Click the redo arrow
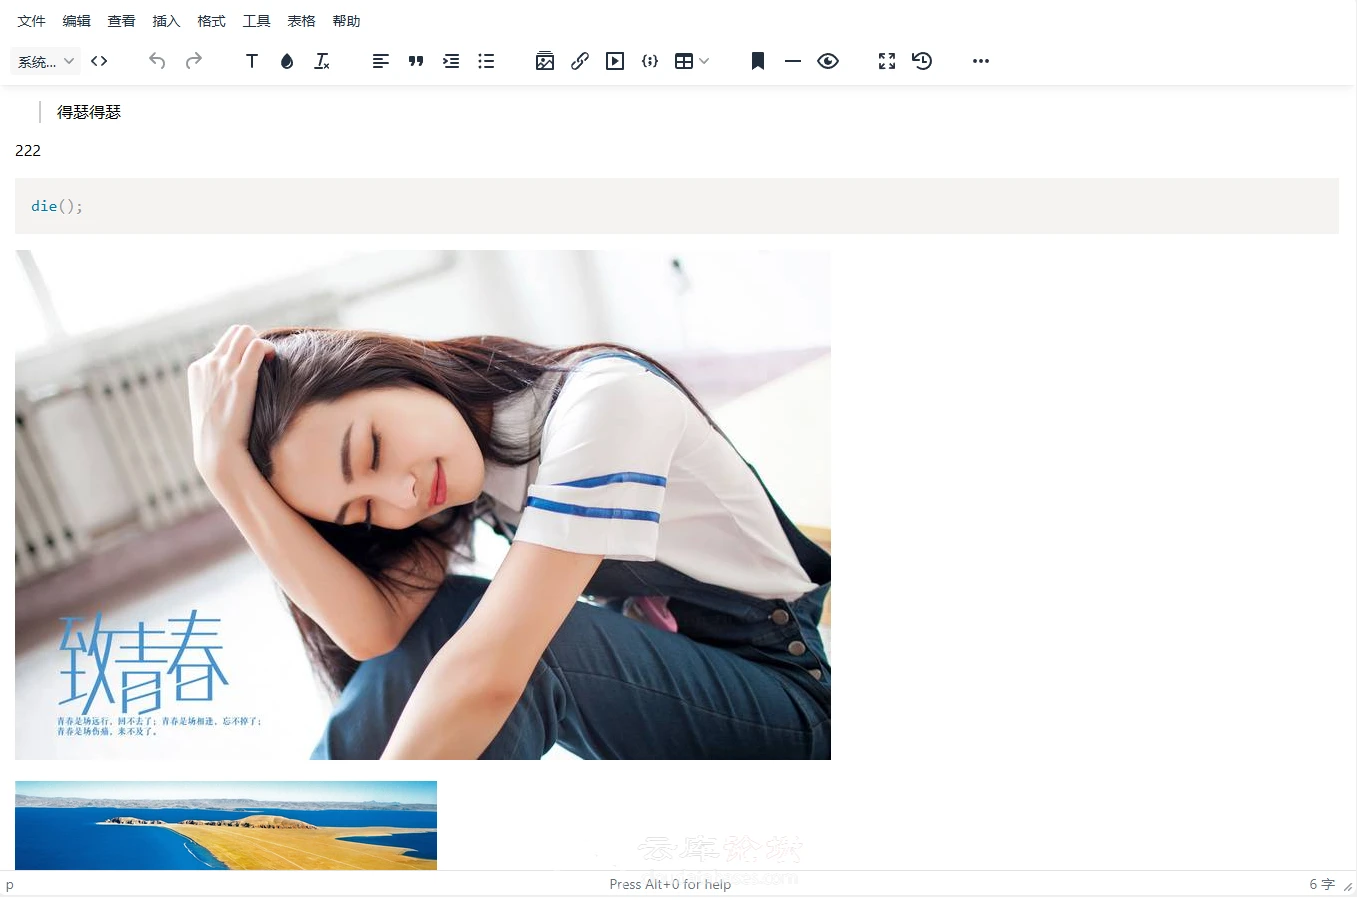This screenshot has width=1357, height=900. pos(194,61)
